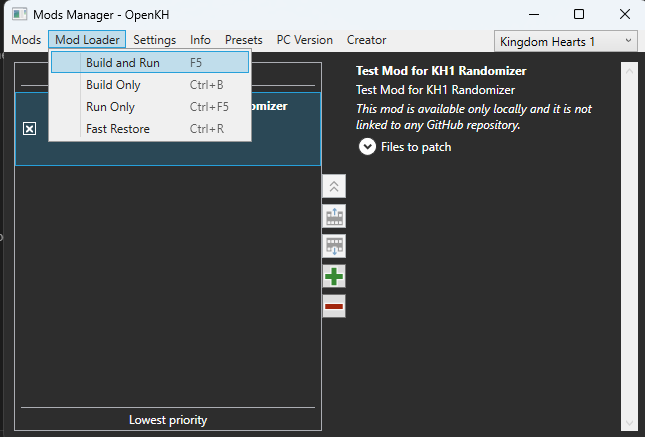Move selected mod up one position
Viewport: 645px width, 437px height.
[334, 216]
